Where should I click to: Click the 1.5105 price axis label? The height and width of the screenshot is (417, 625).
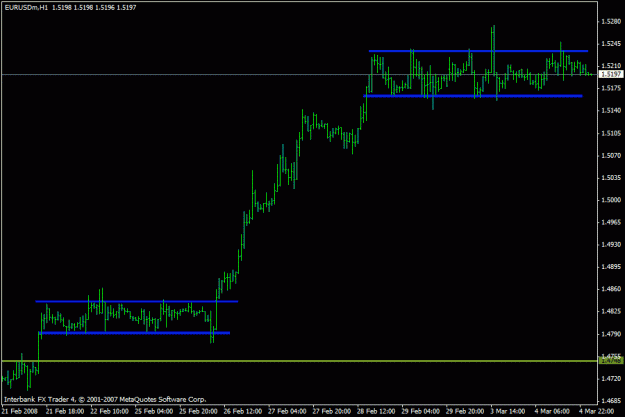point(611,133)
